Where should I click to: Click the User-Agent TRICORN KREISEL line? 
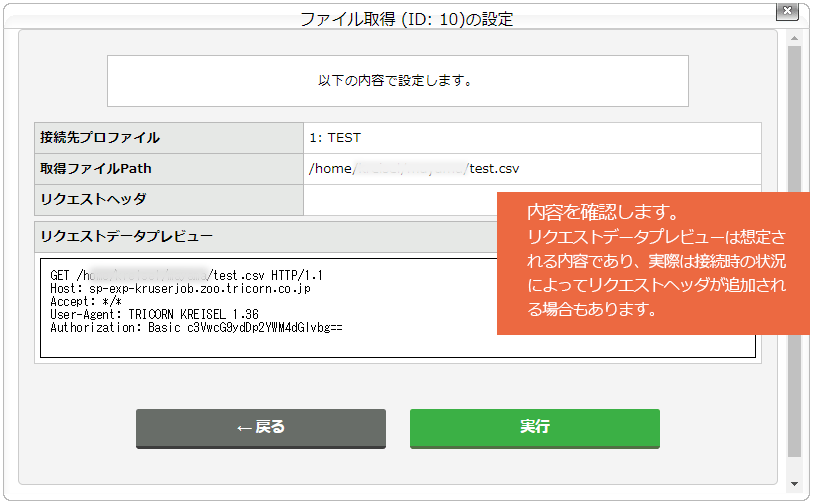154,315
